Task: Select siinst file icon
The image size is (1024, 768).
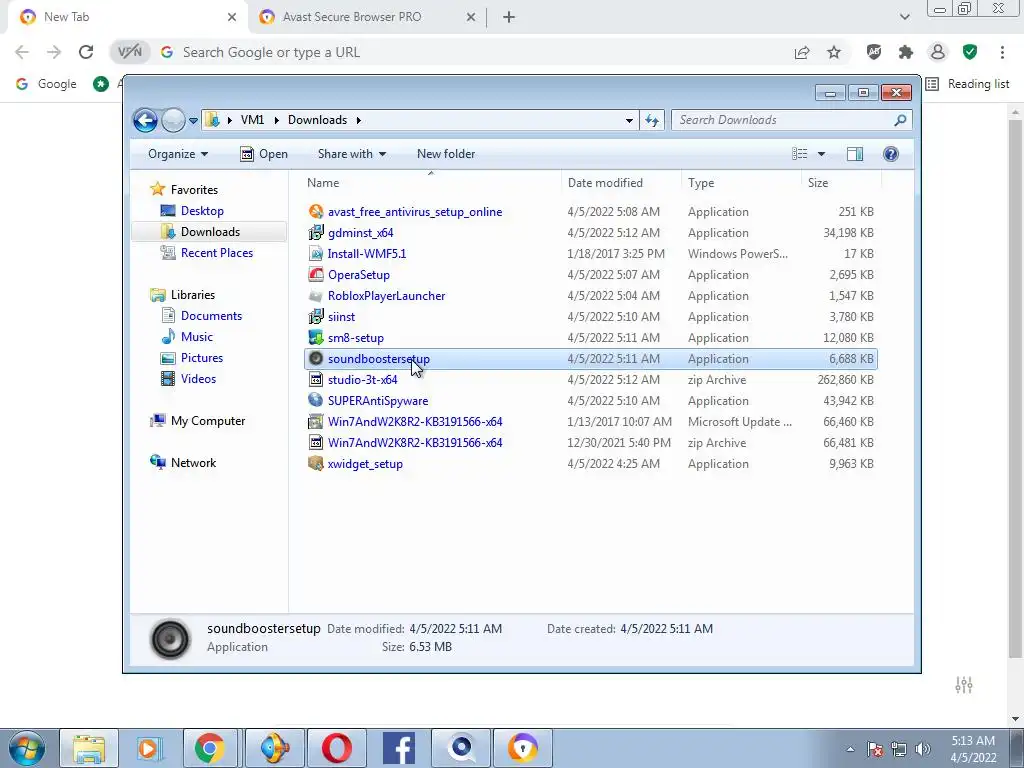Action: click(315, 317)
